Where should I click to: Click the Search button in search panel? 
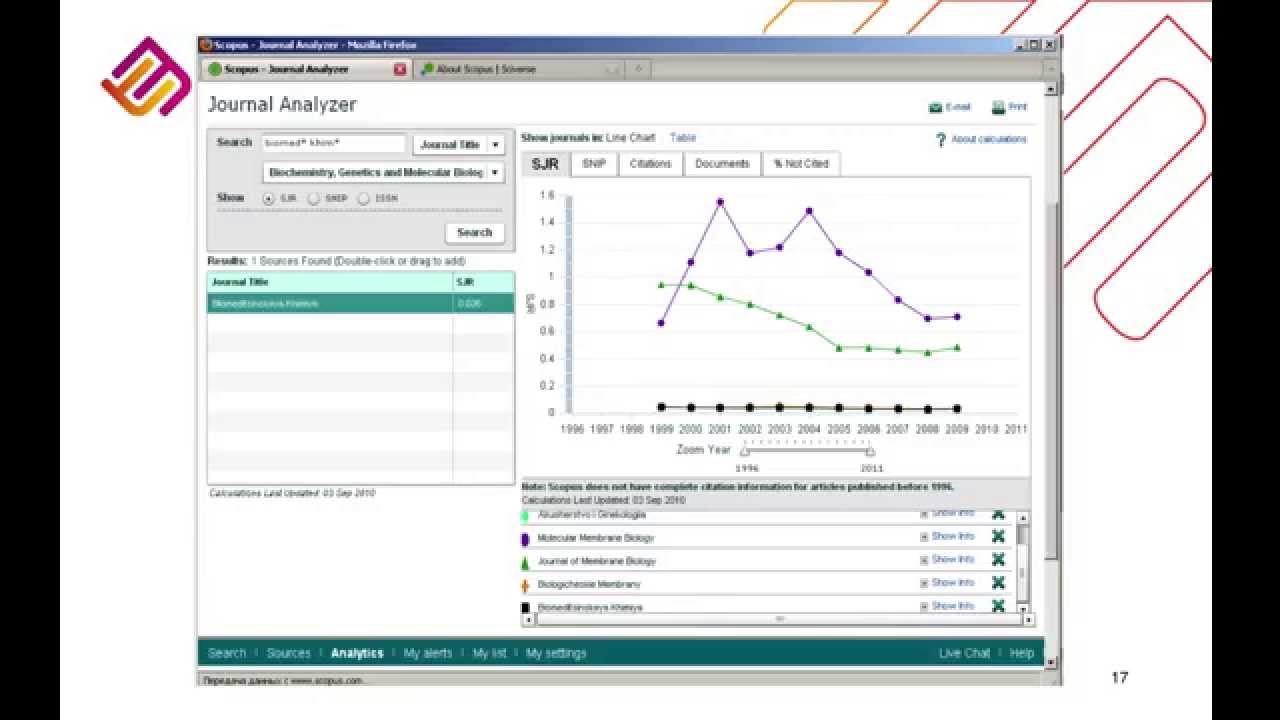[x=474, y=232]
